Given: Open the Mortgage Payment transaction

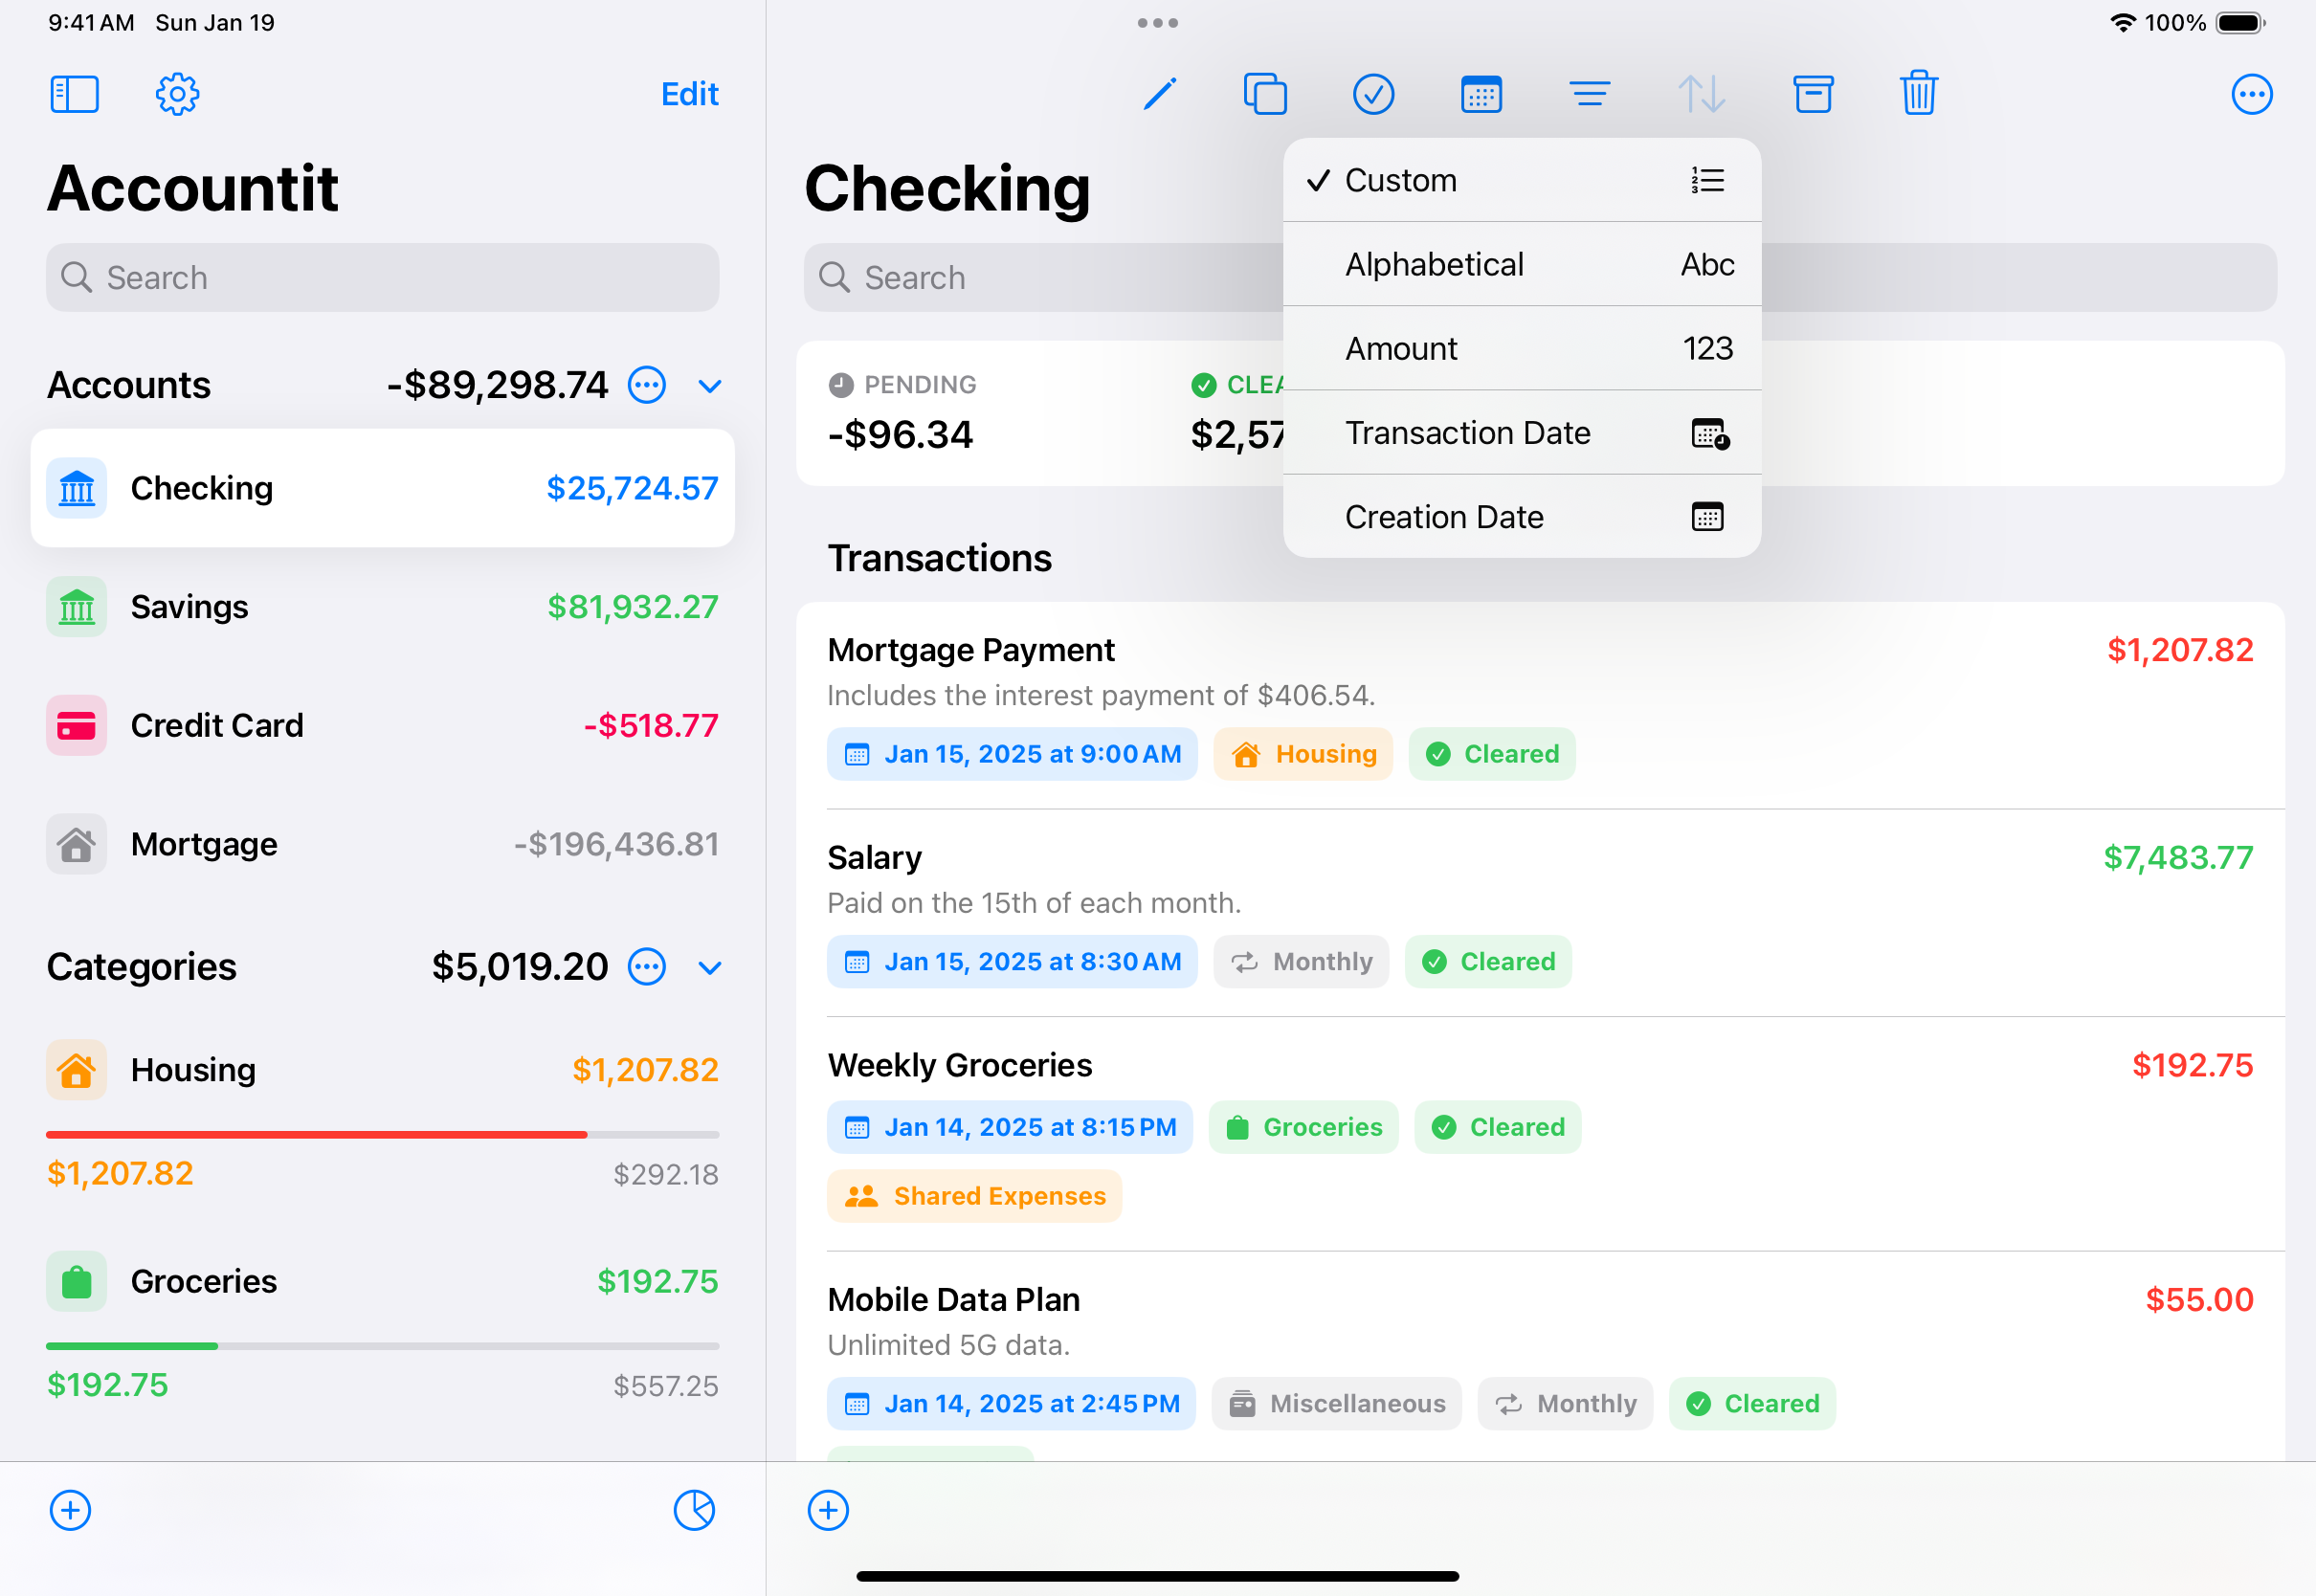Looking at the screenshot, I should click(x=1541, y=706).
